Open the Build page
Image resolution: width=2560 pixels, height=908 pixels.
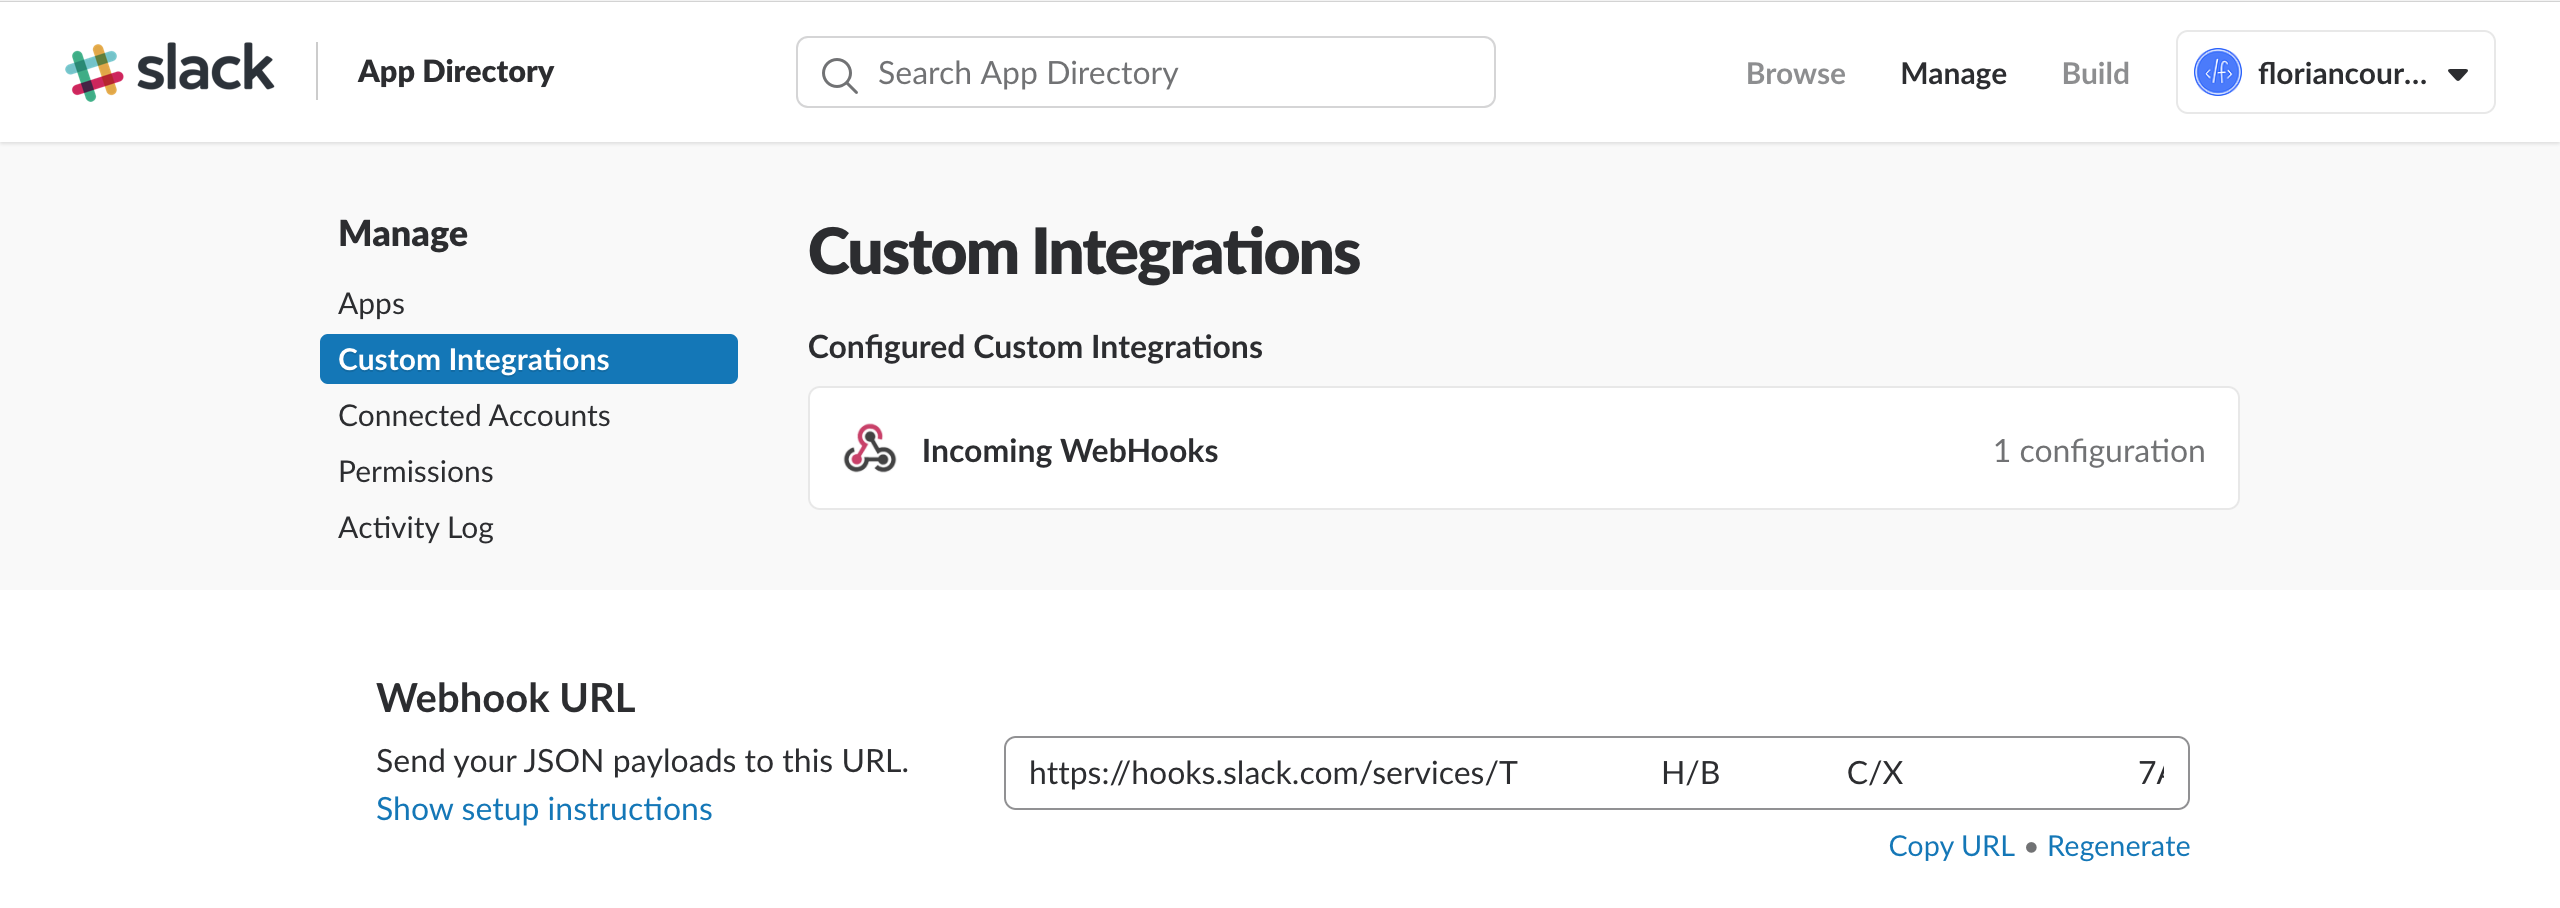click(x=2095, y=73)
